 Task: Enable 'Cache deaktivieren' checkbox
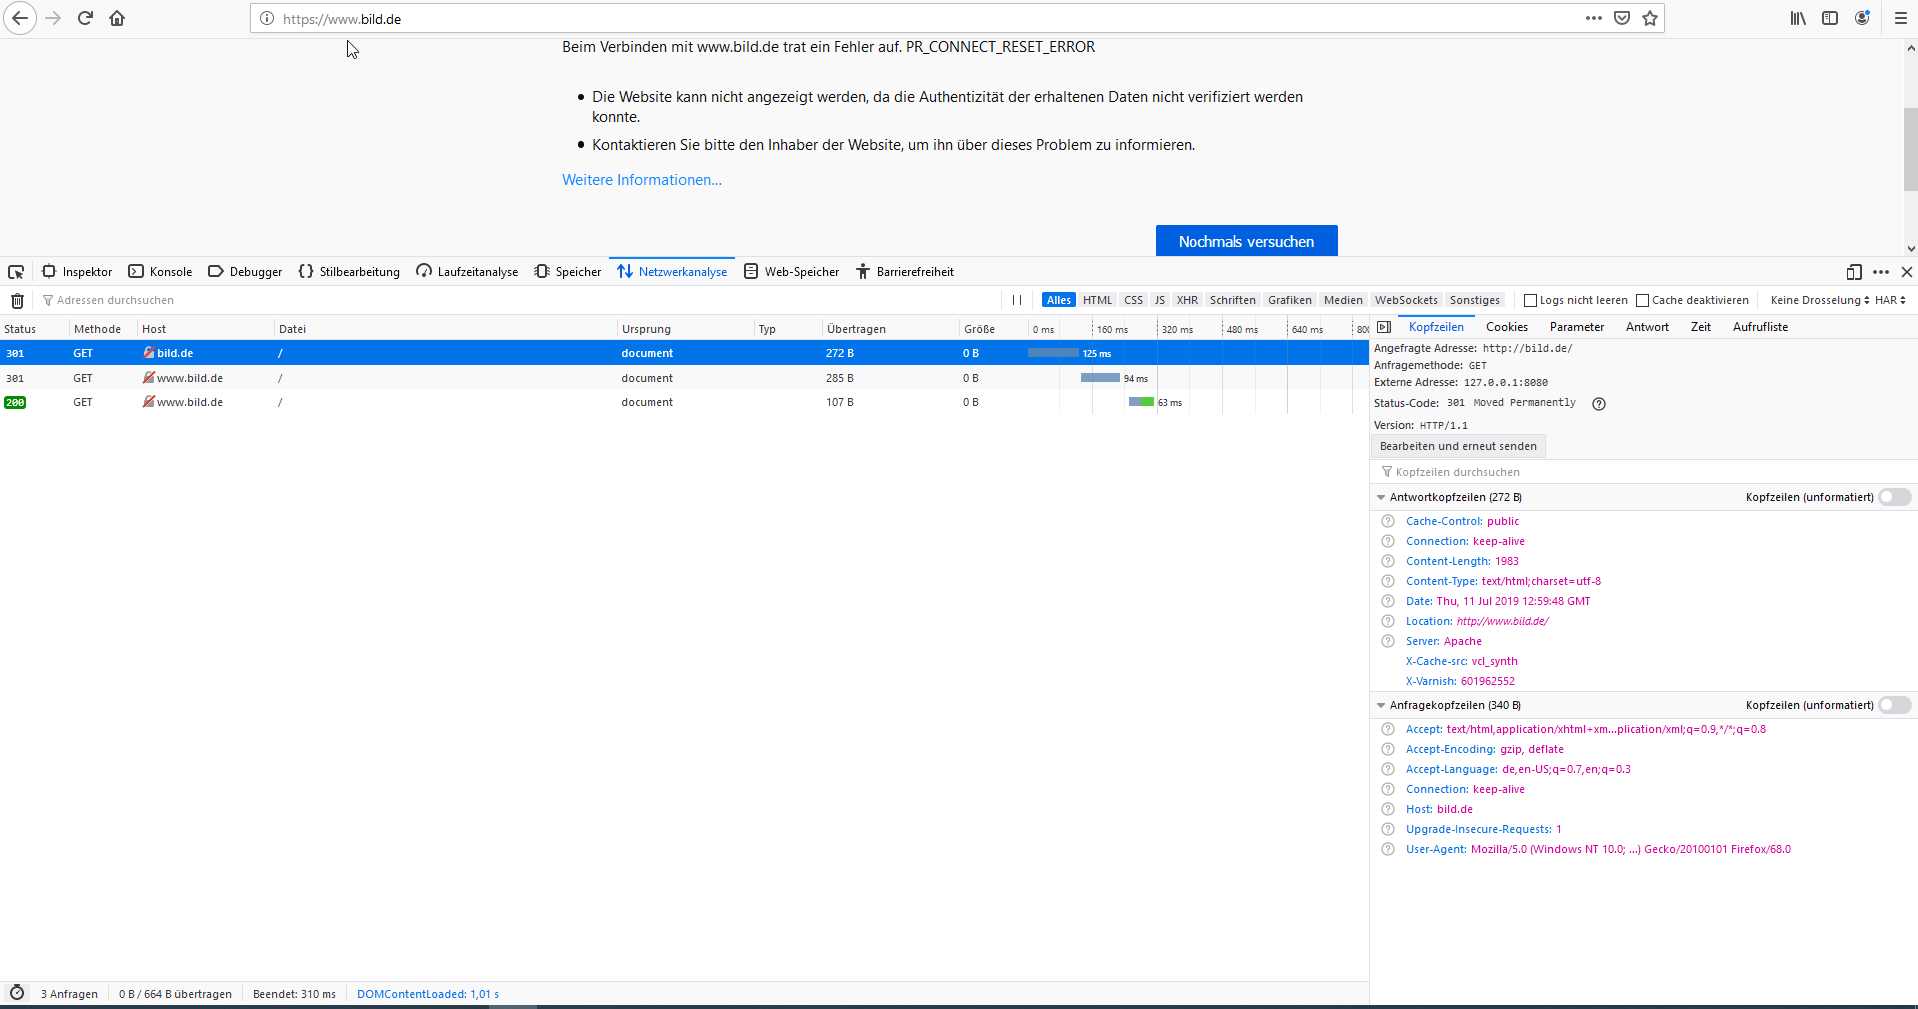point(1642,300)
